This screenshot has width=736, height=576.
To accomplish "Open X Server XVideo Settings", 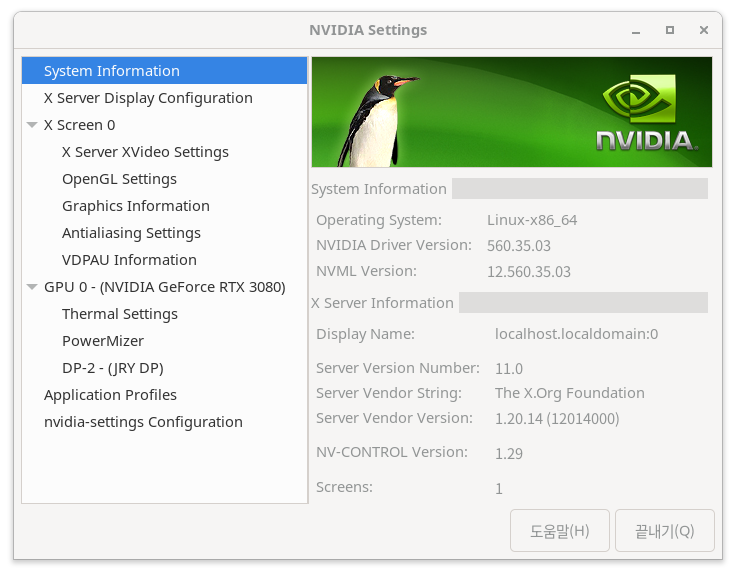I will [x=145, y=152].
